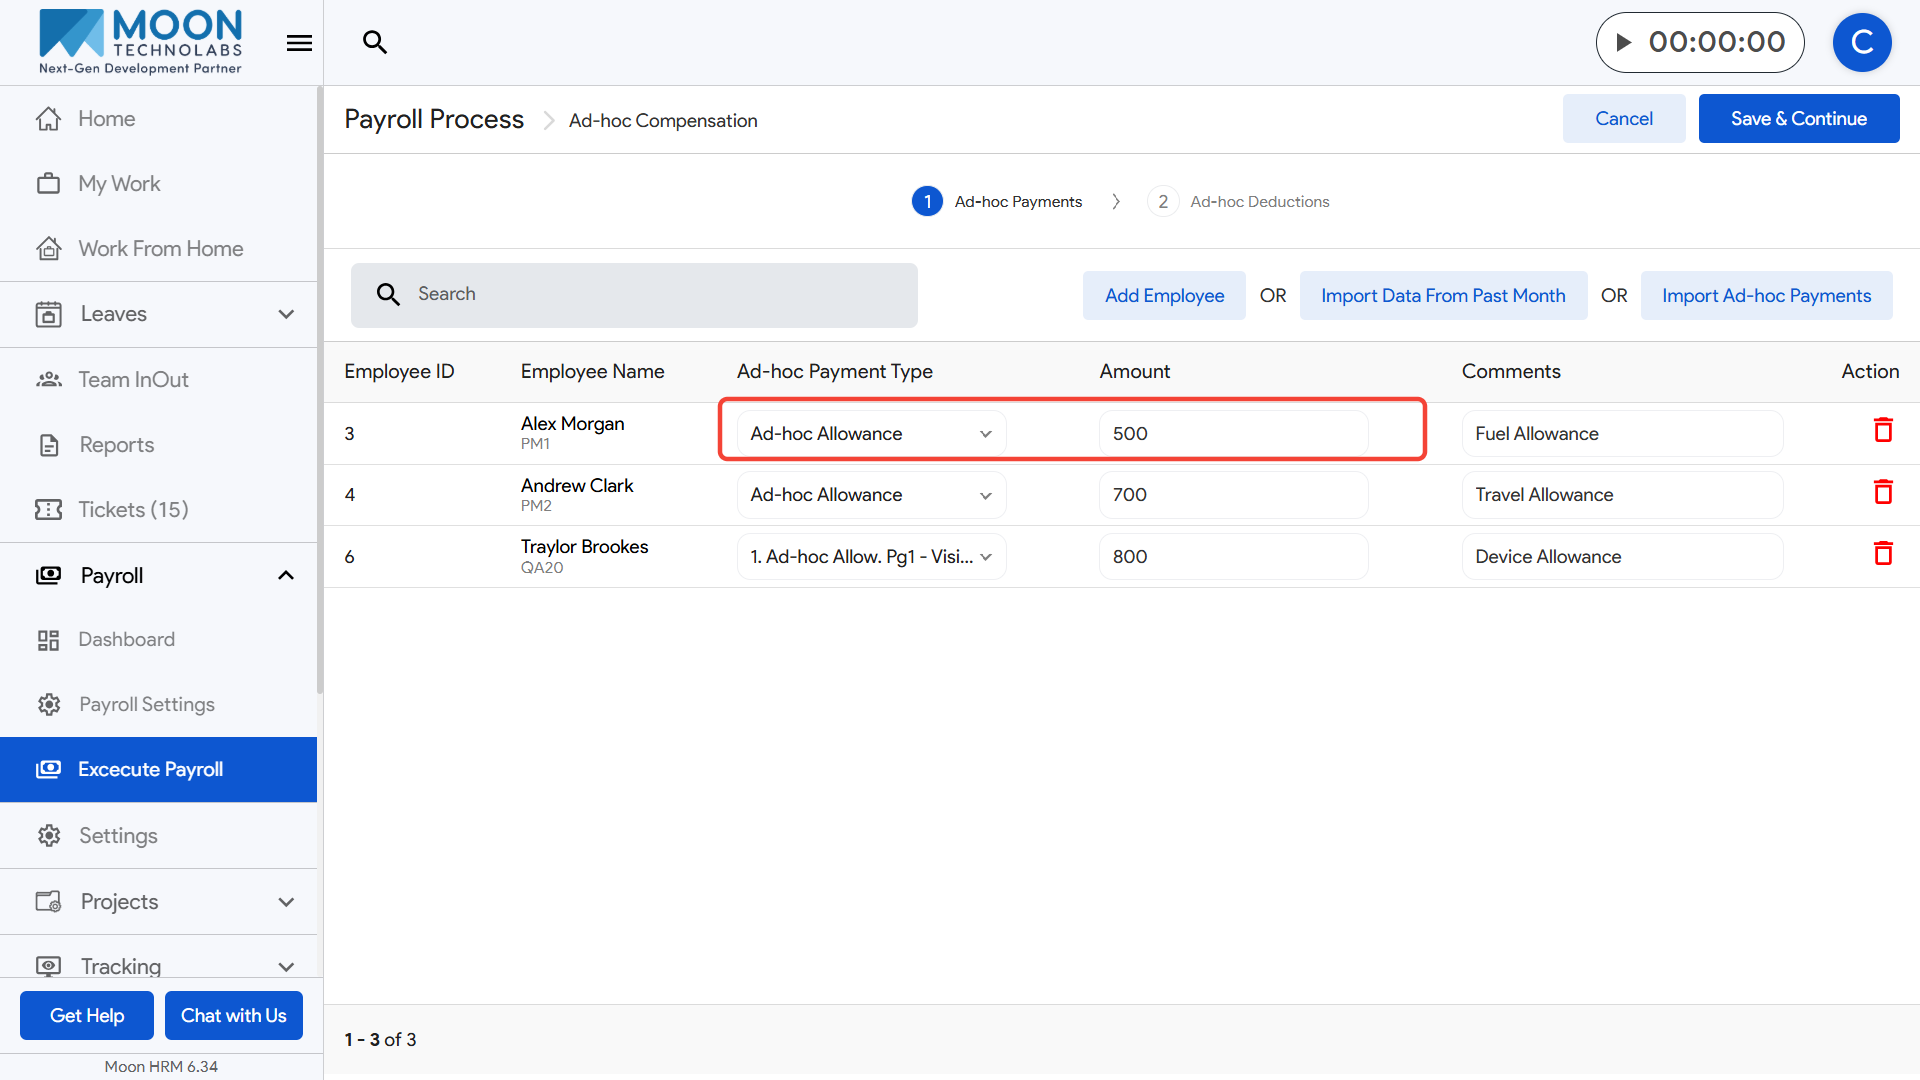Collapse the Payroll section
This screenshot has height=1080, width=1920.
tap(285, 576)
